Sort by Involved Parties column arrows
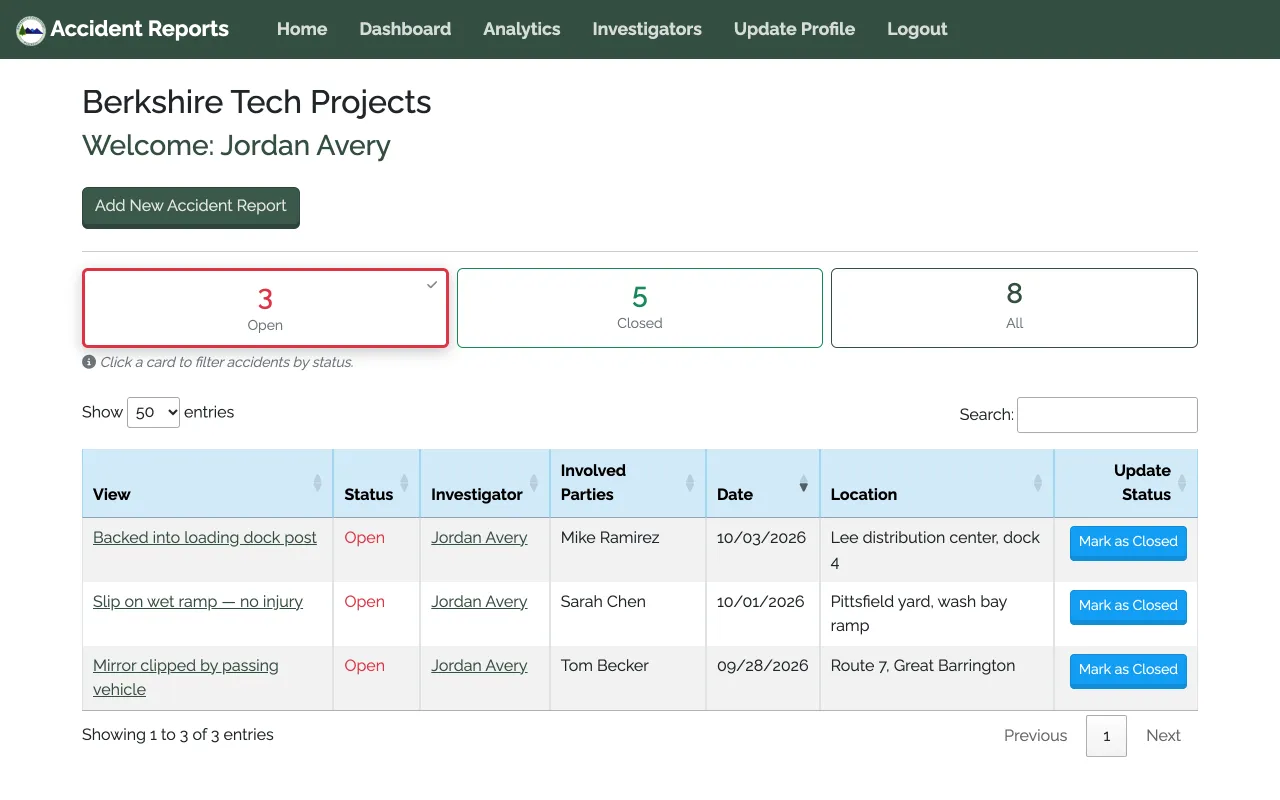The height and width of the screenshot is (800, 1280). tap(690, 483)
